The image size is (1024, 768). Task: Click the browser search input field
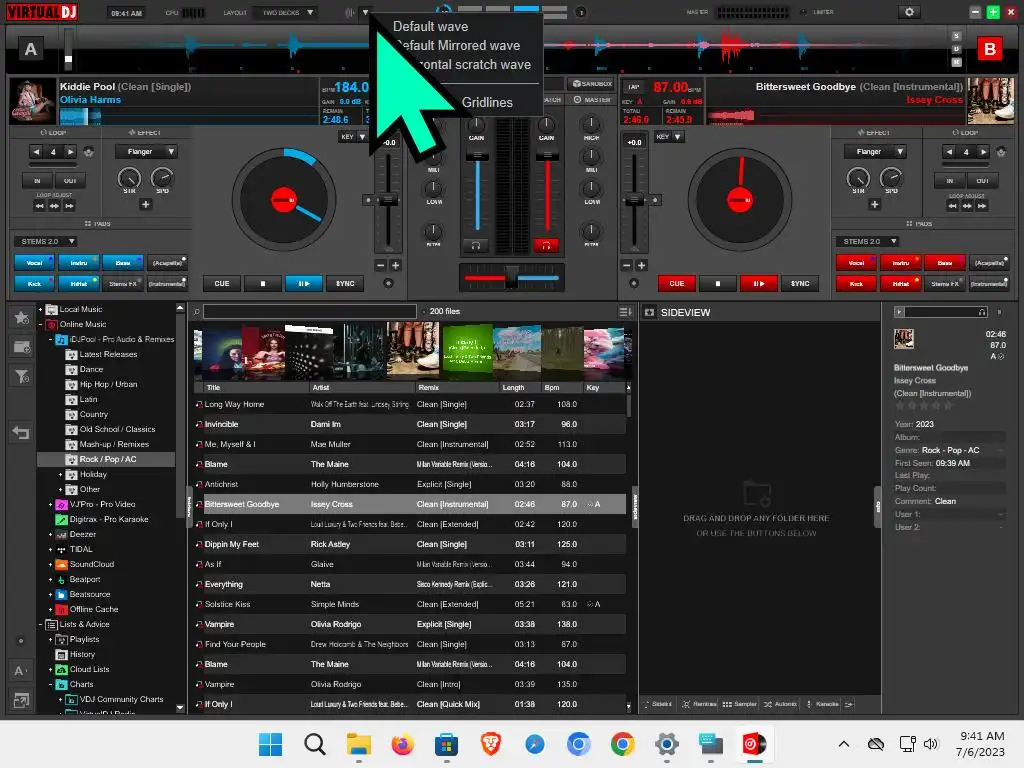pyautogui.click(x=310, y=312)
